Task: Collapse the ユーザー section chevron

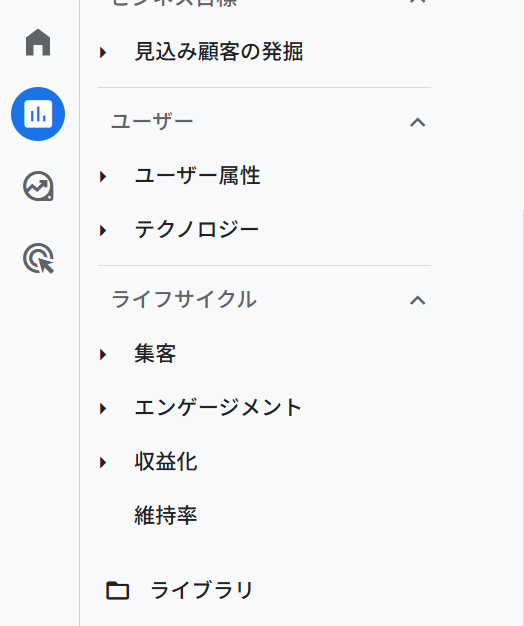Action: pos(417,122)
